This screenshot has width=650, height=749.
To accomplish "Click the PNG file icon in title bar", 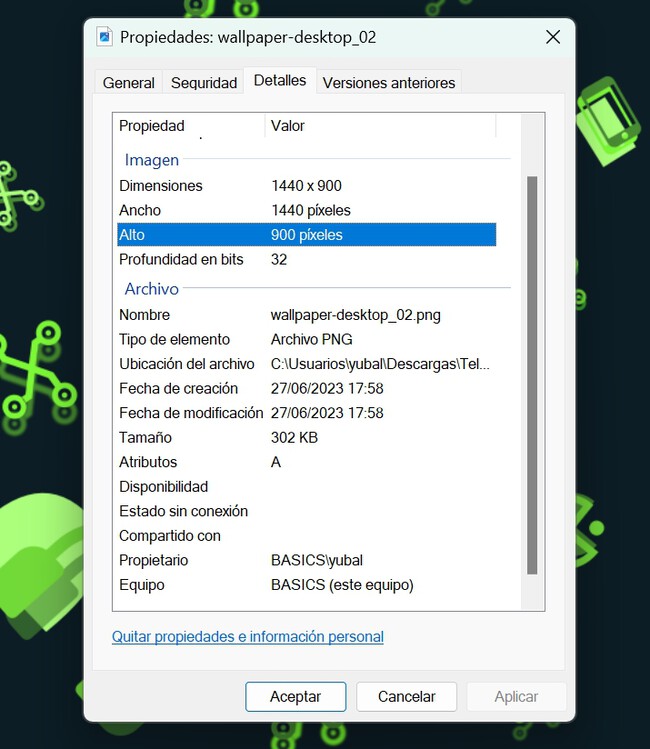I will click(105, 37).
